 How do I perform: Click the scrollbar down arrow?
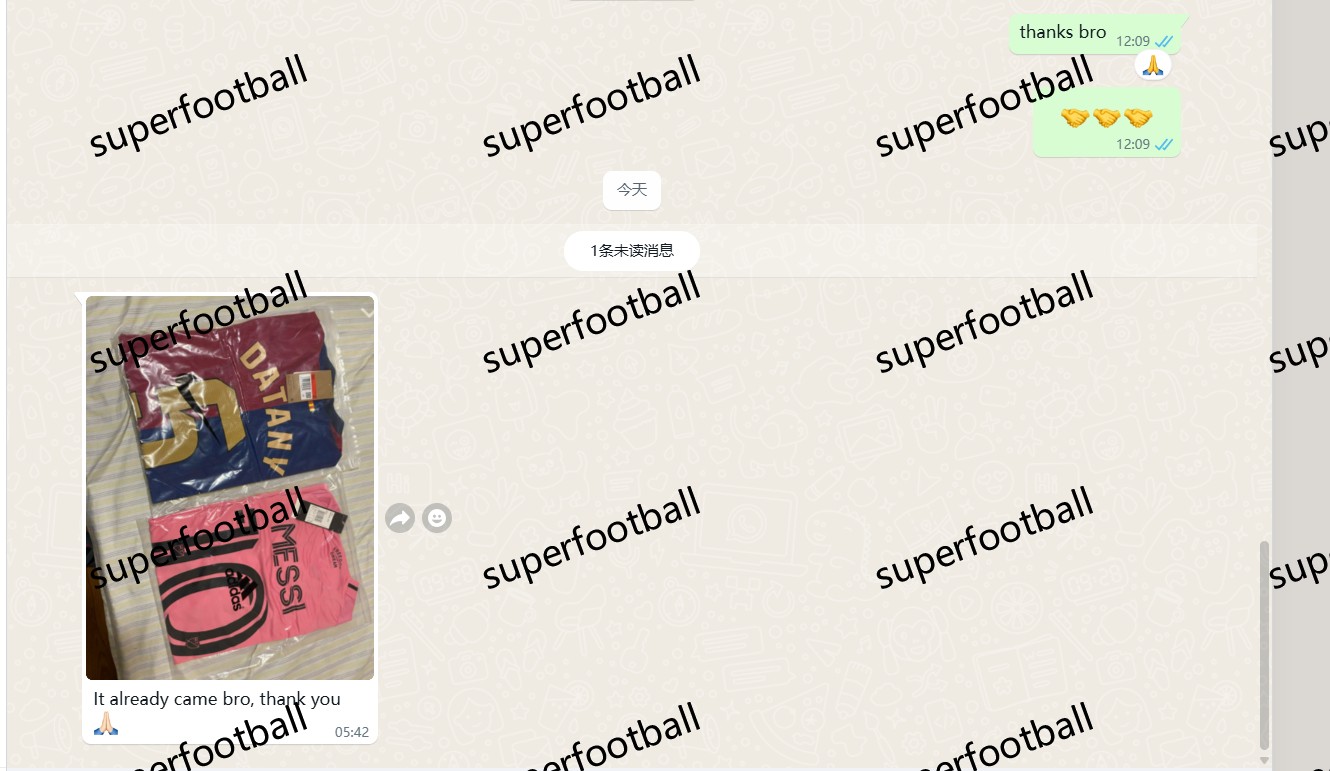(x=1264, y=760)
